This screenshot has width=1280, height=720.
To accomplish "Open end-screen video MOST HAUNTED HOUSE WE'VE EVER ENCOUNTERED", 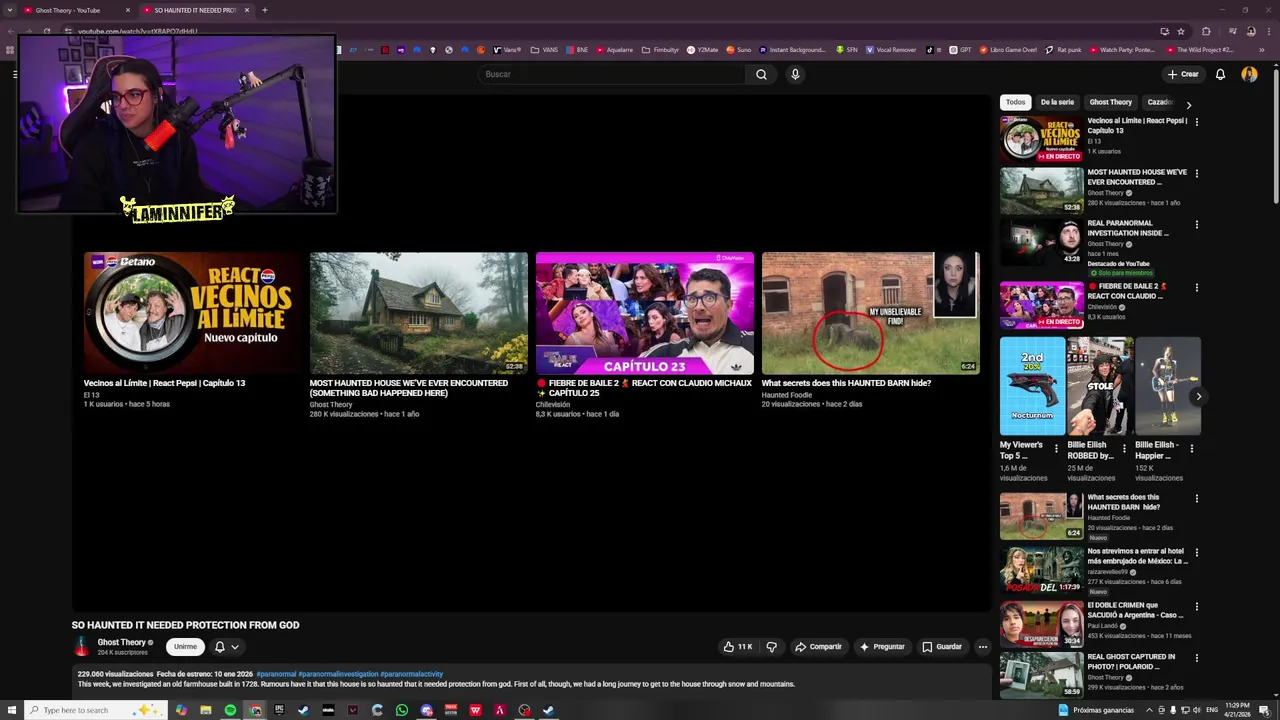I will [x=419, y=334].
